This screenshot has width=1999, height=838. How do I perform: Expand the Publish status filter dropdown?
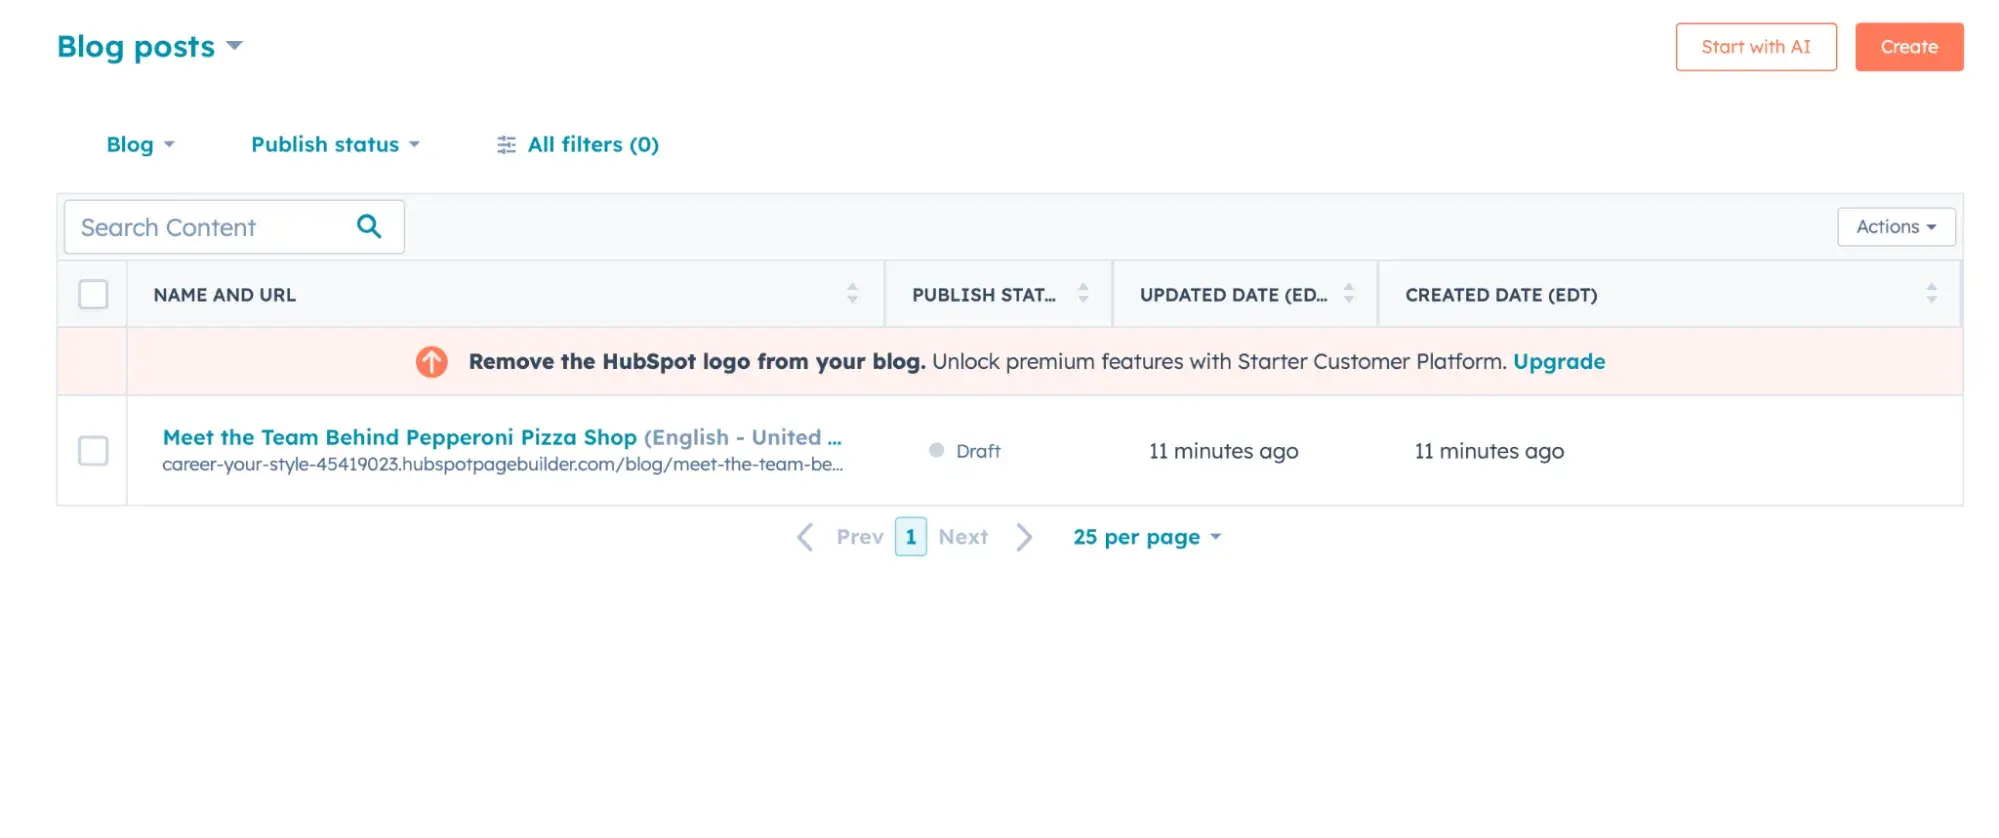(335, 145)
